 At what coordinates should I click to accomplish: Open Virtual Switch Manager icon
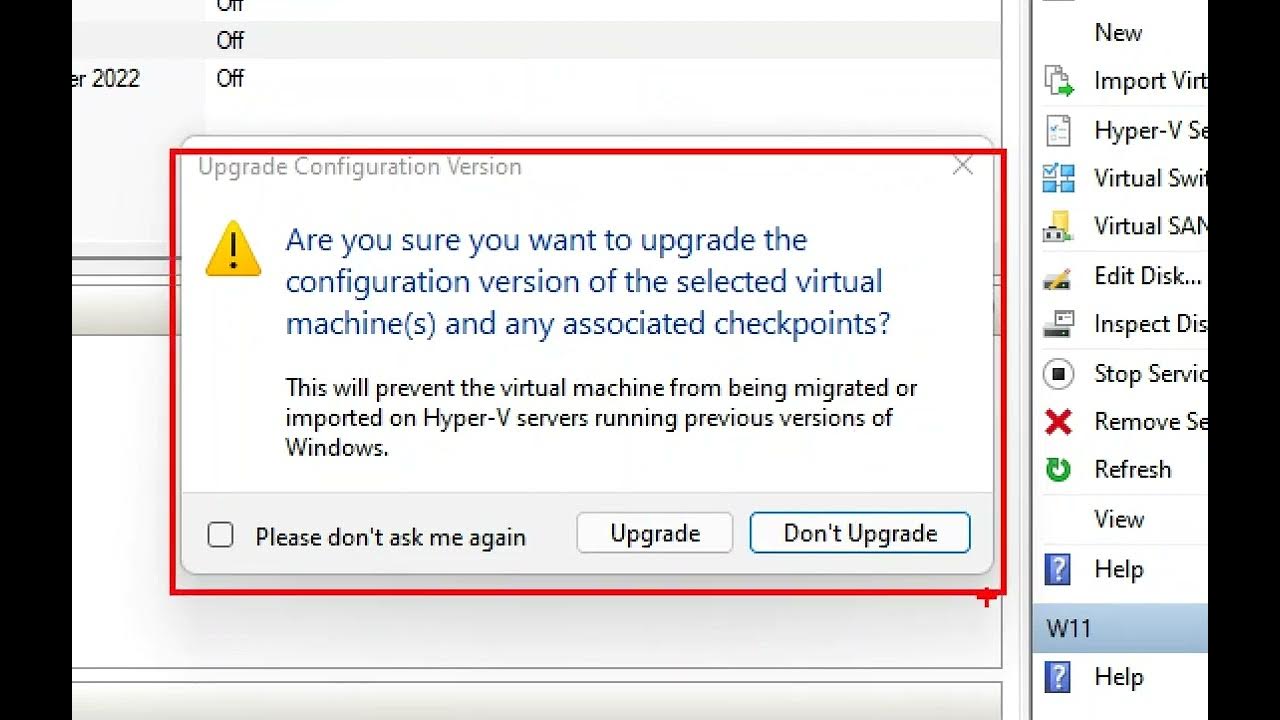tap(1058, 178)
